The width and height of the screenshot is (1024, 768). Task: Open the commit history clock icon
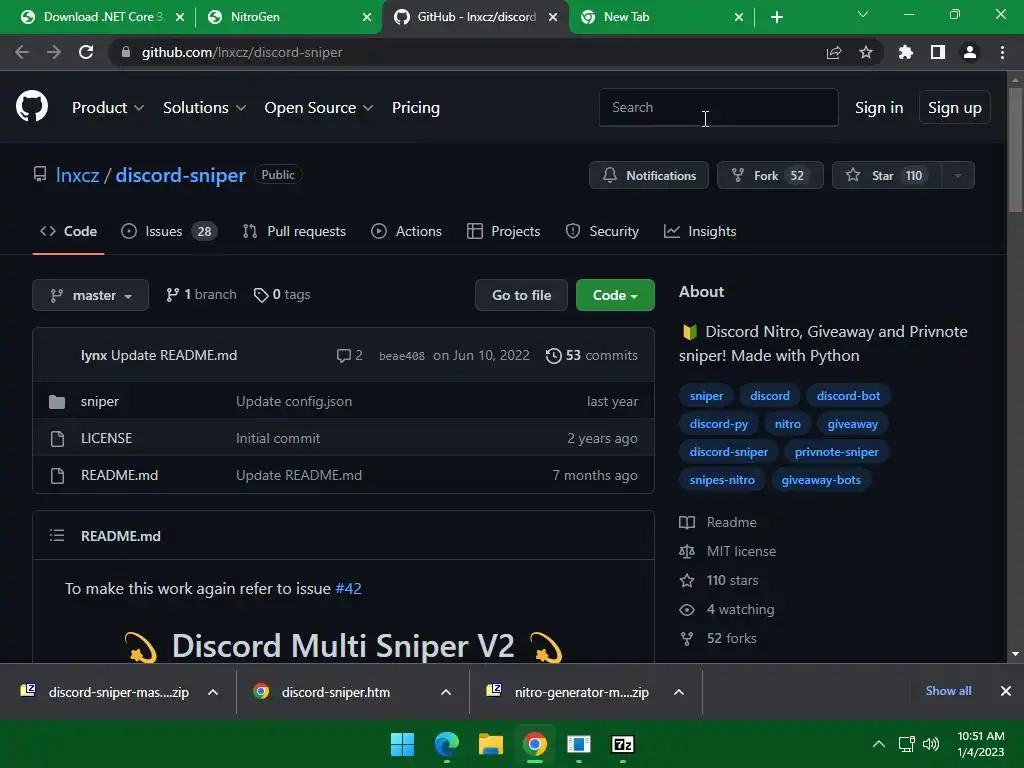click(553, 355)
